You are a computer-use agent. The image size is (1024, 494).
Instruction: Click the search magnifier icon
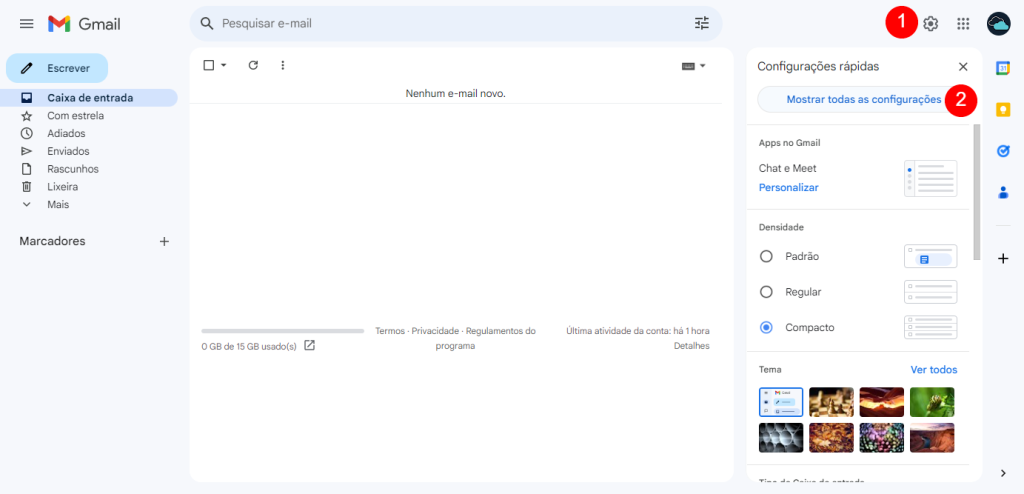point(207,24)
